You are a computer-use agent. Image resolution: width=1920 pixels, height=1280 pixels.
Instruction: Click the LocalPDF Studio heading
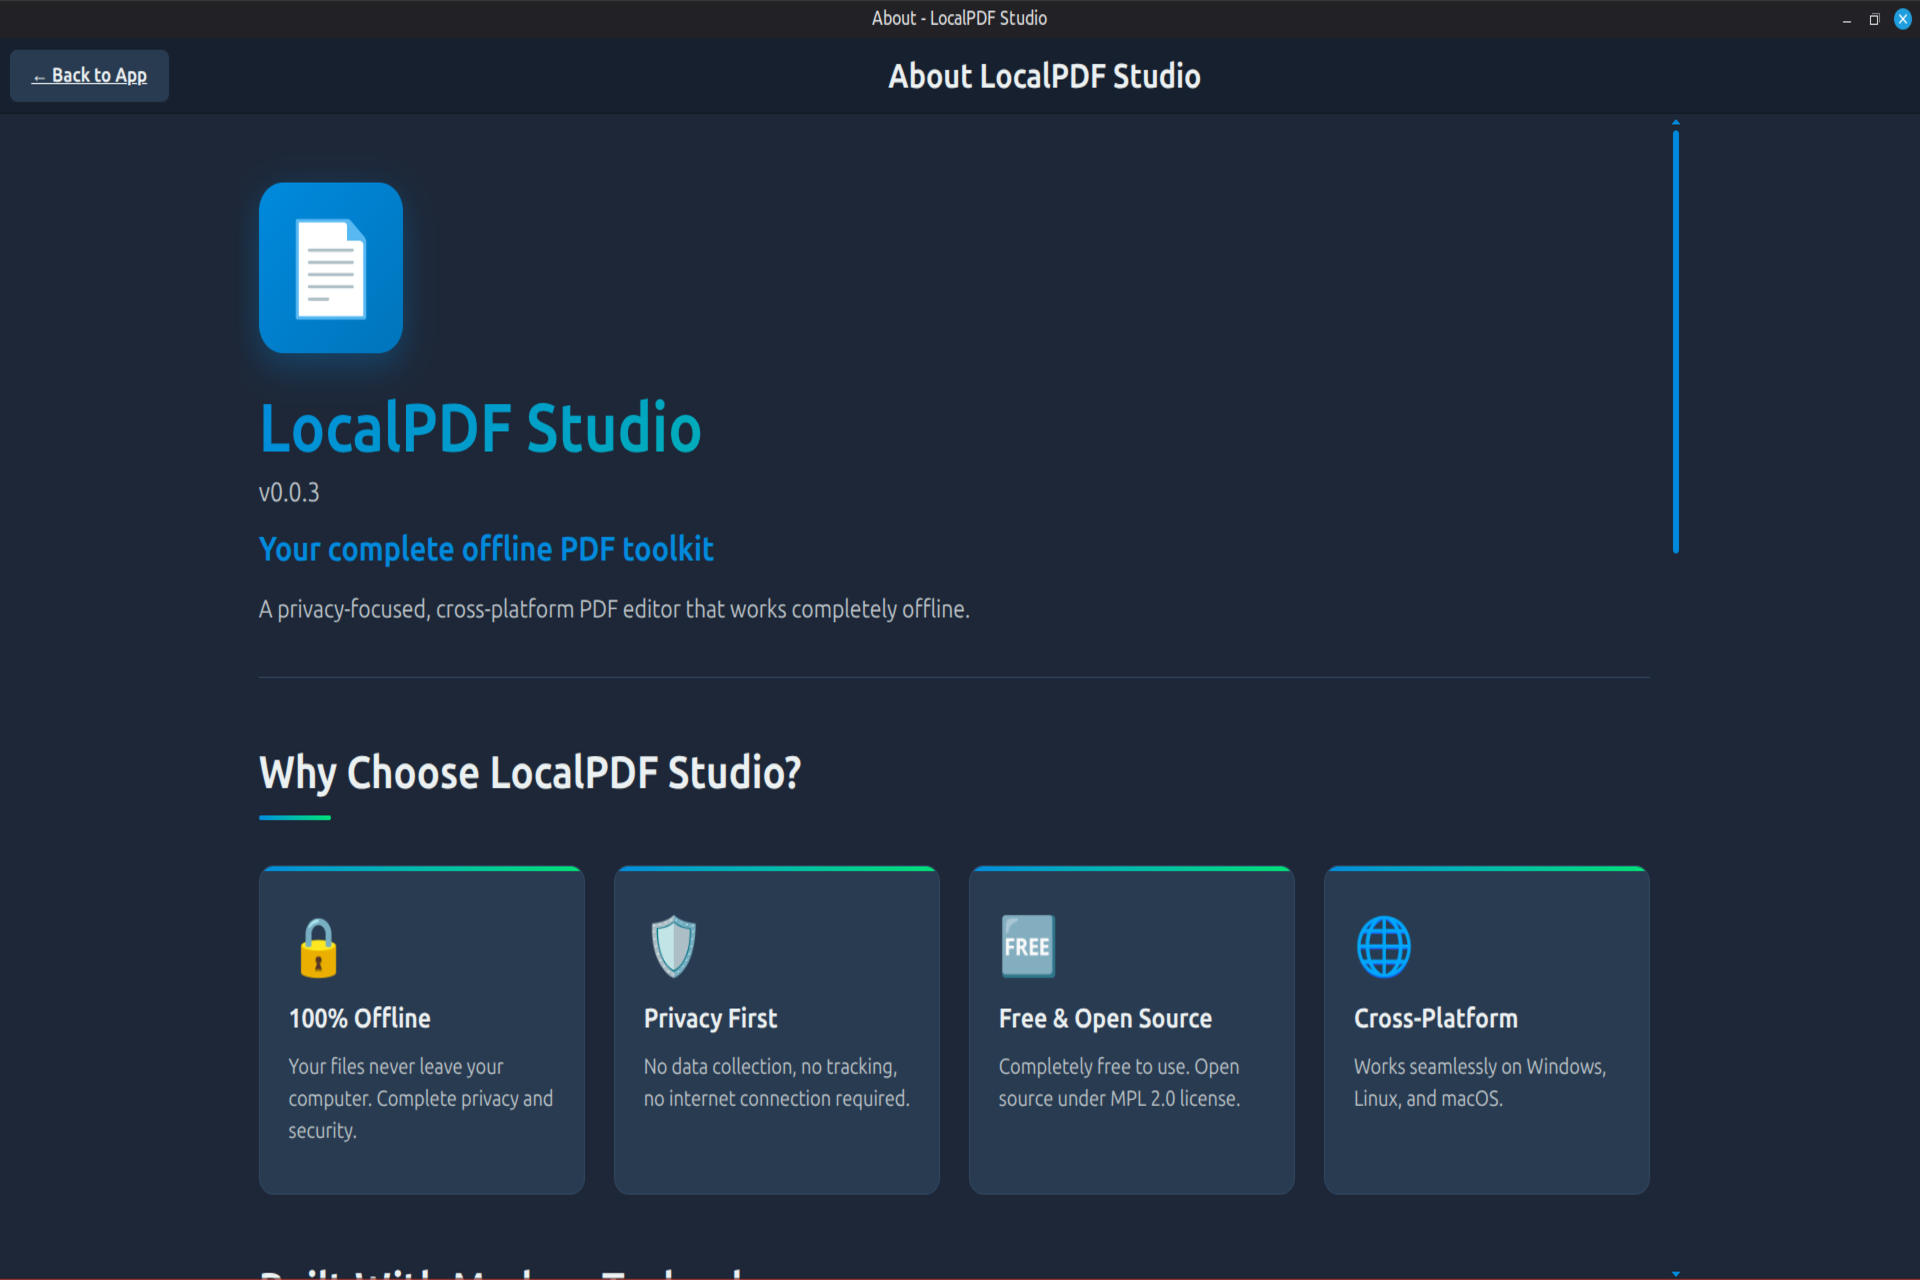pyautogui.click(x=480, y=427)
